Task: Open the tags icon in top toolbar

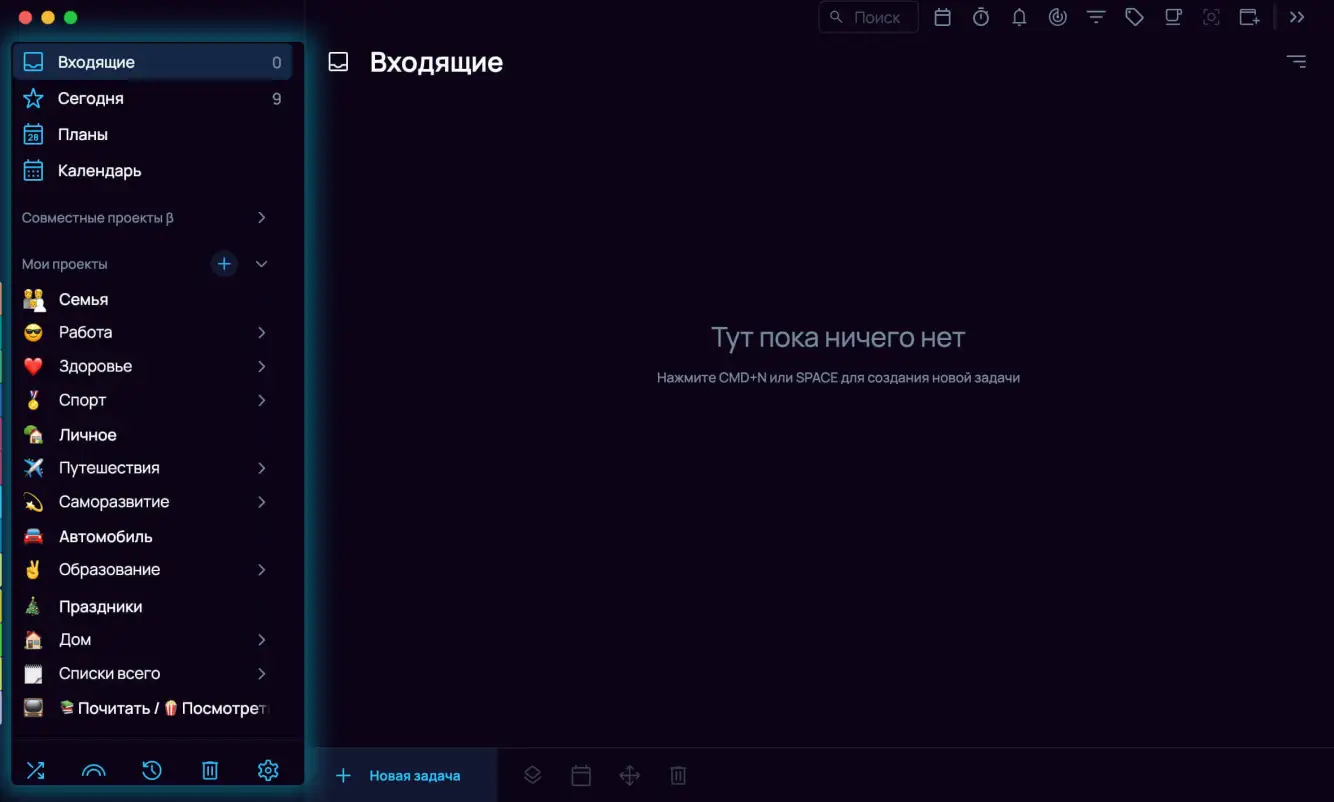Action: coord(1134,17)
